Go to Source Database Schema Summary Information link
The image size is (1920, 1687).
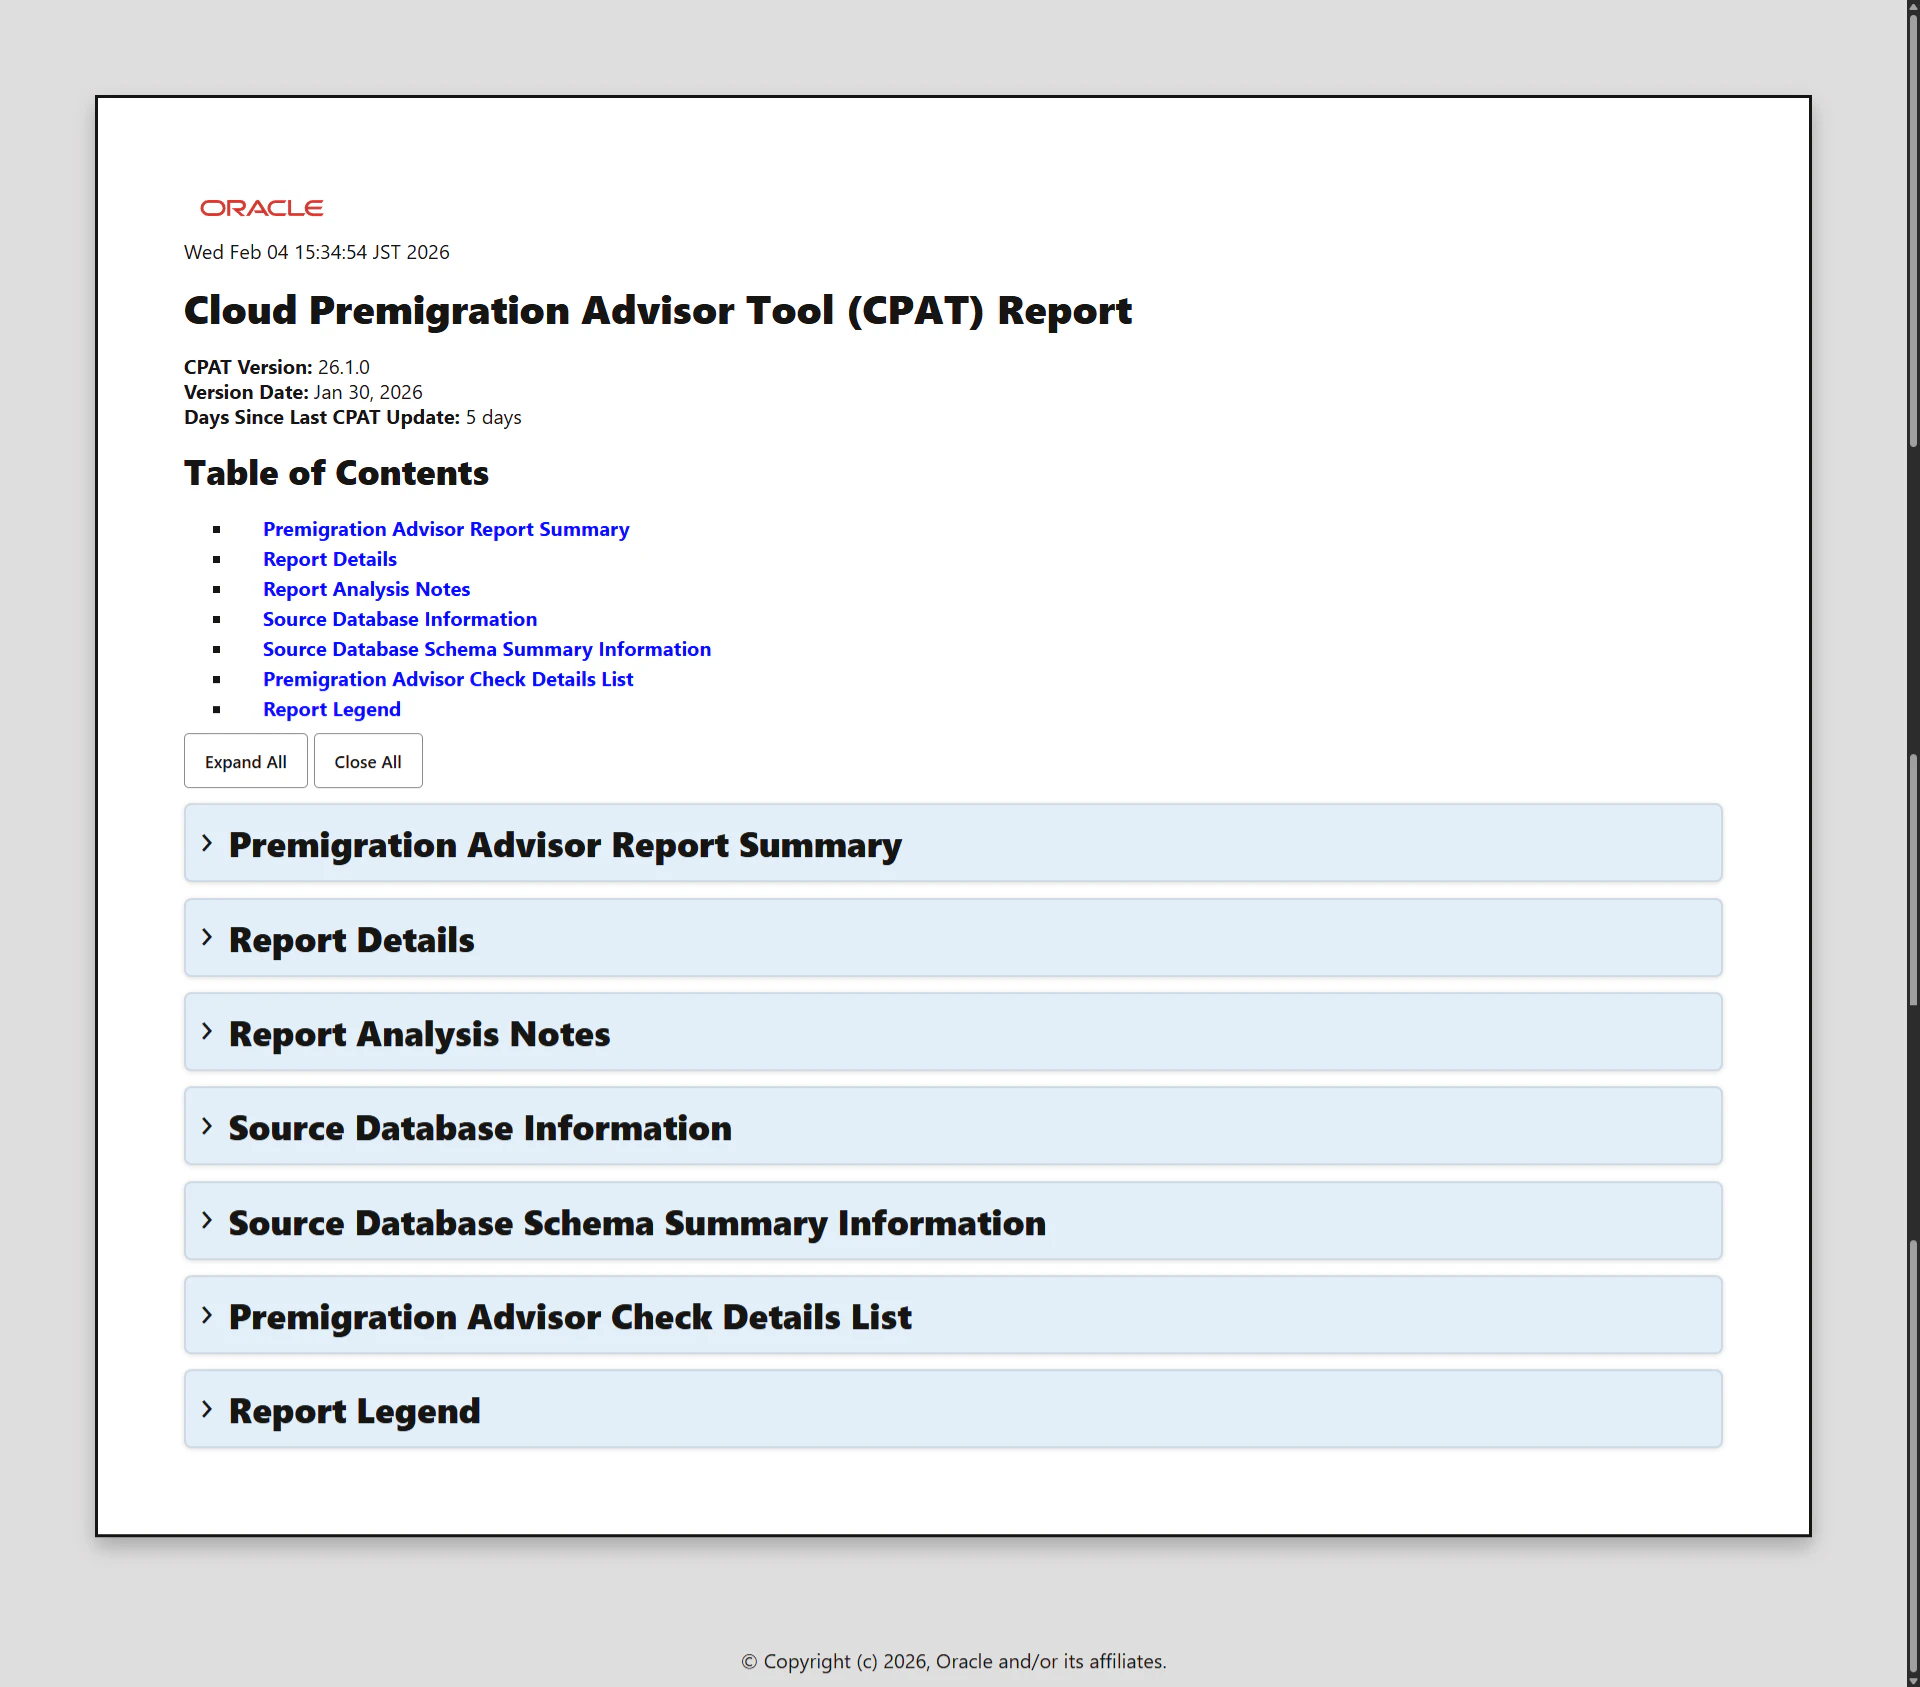(x=487, y=649)
